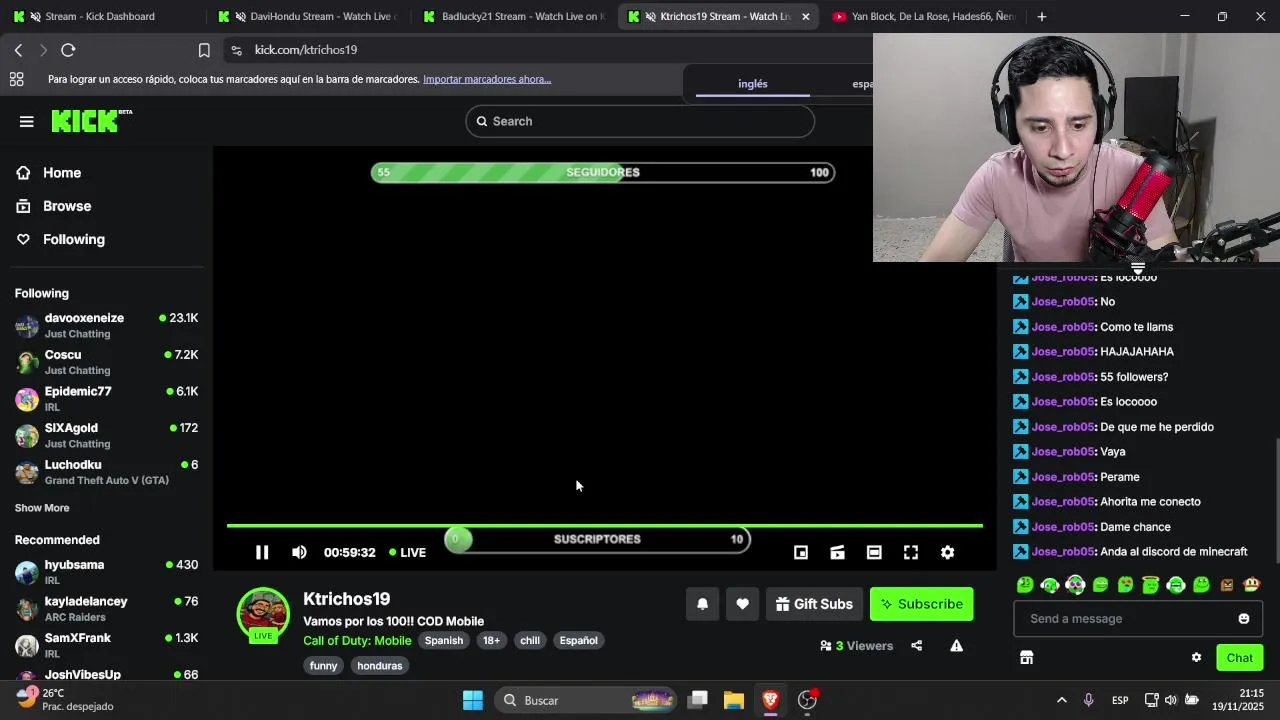Open hyubsama recommended channel

pos(107,572)
